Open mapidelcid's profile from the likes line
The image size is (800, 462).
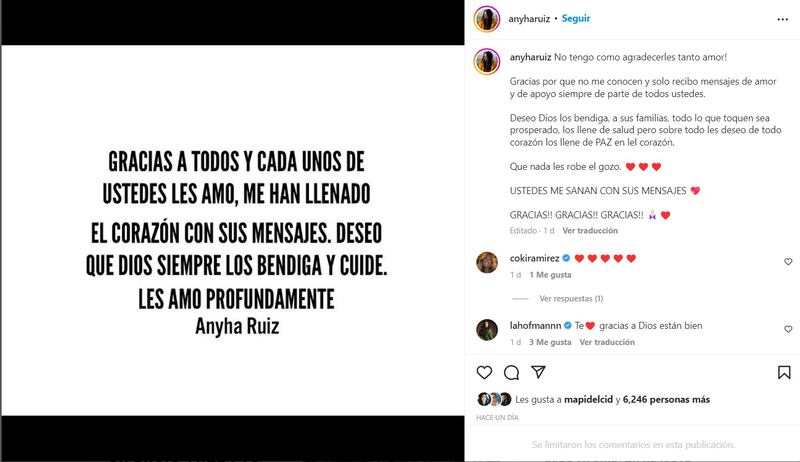[x=588, y=400]
